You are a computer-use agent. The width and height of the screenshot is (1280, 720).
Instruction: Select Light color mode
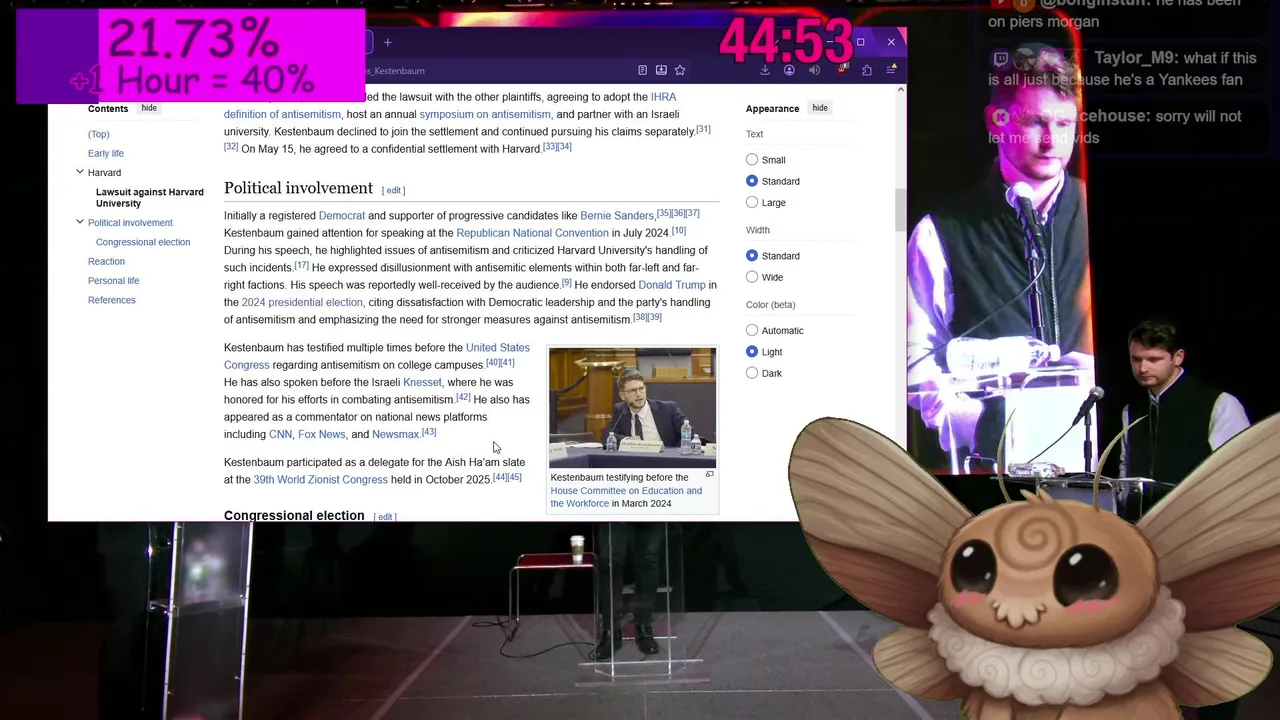[x=752, y=352]
